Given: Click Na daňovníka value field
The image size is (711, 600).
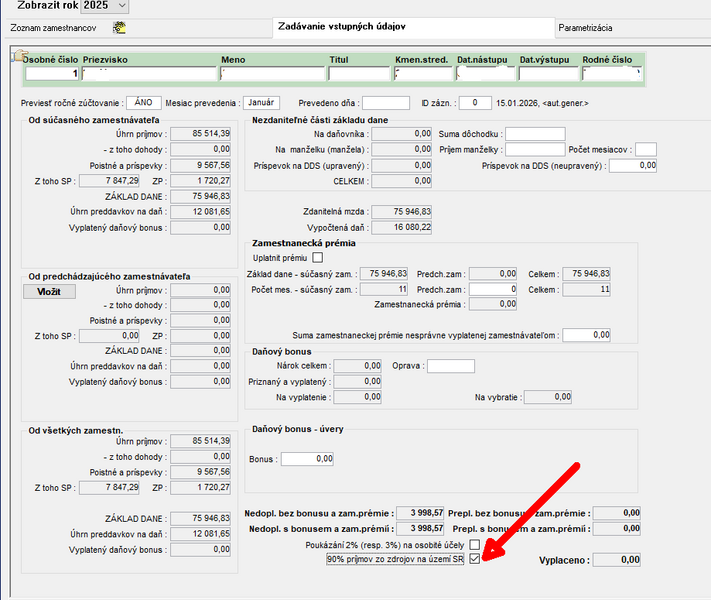Looking at the screenshot, I should [x=401, y=134].
